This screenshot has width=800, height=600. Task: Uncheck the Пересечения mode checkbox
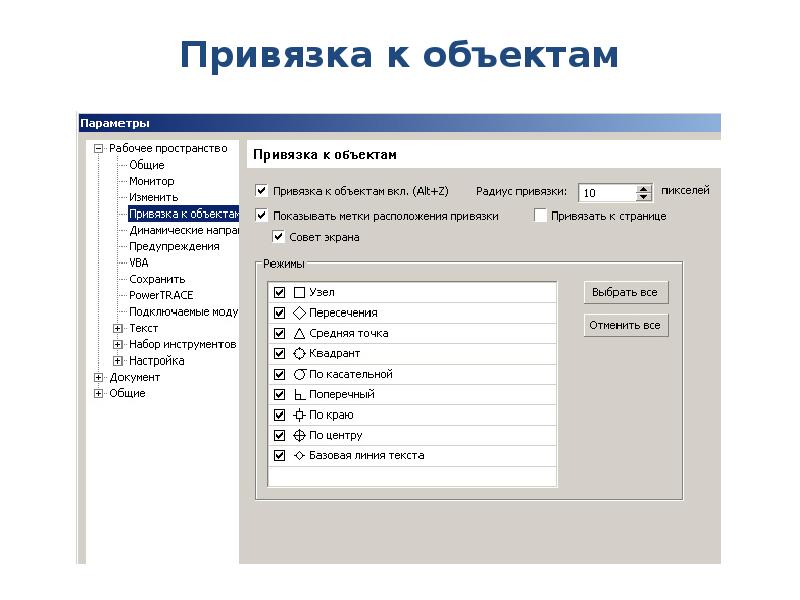pyautogui.click(x=279, y=313)
